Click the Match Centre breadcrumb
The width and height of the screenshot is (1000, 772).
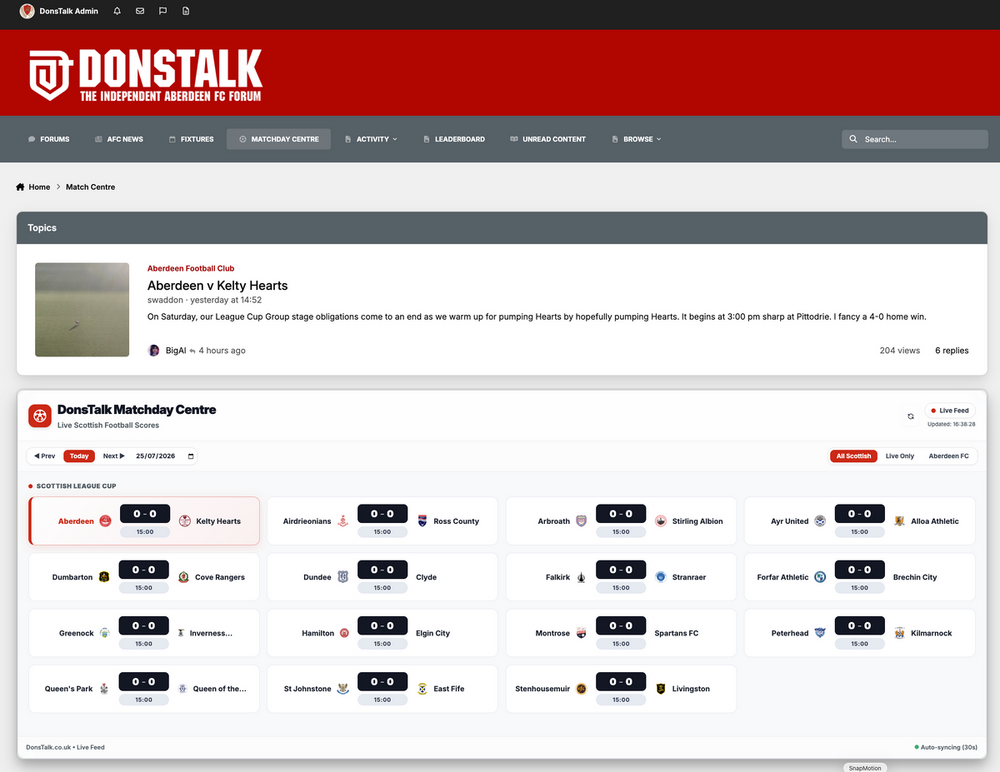[x=91, y=187]
